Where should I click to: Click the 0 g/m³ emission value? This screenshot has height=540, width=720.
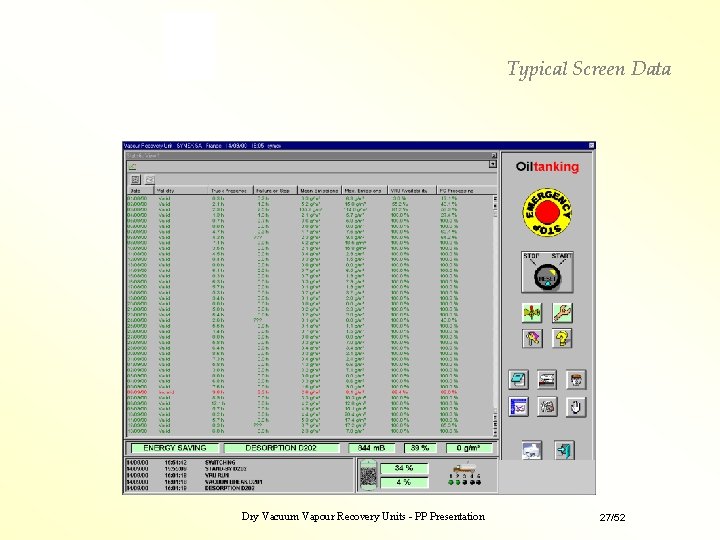click(x=468, y=448)
